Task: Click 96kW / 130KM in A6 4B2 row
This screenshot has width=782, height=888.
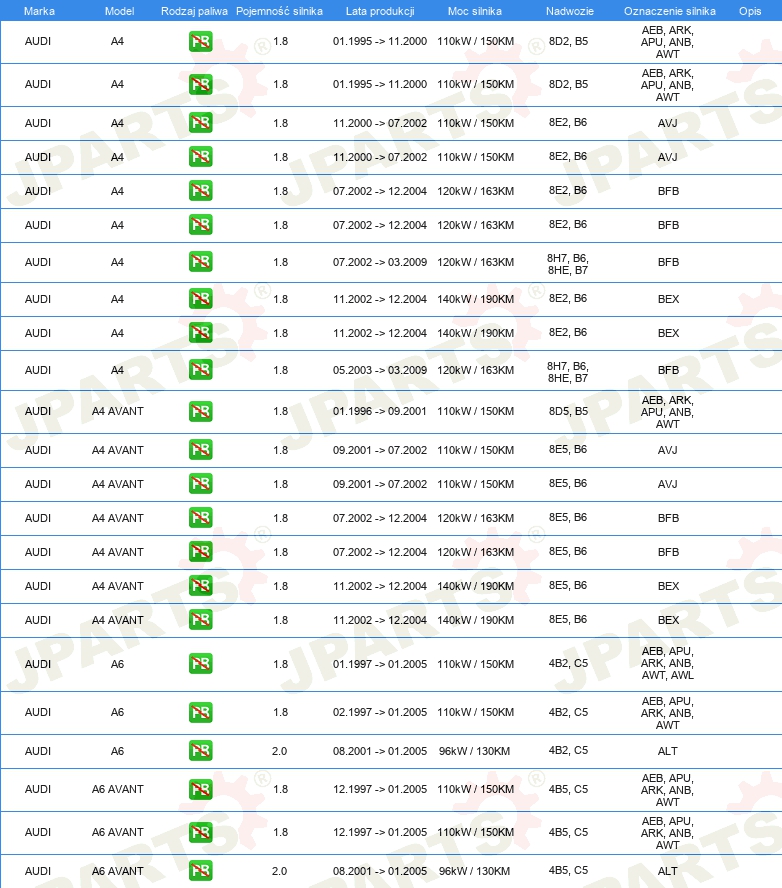Action: (475, 751)
